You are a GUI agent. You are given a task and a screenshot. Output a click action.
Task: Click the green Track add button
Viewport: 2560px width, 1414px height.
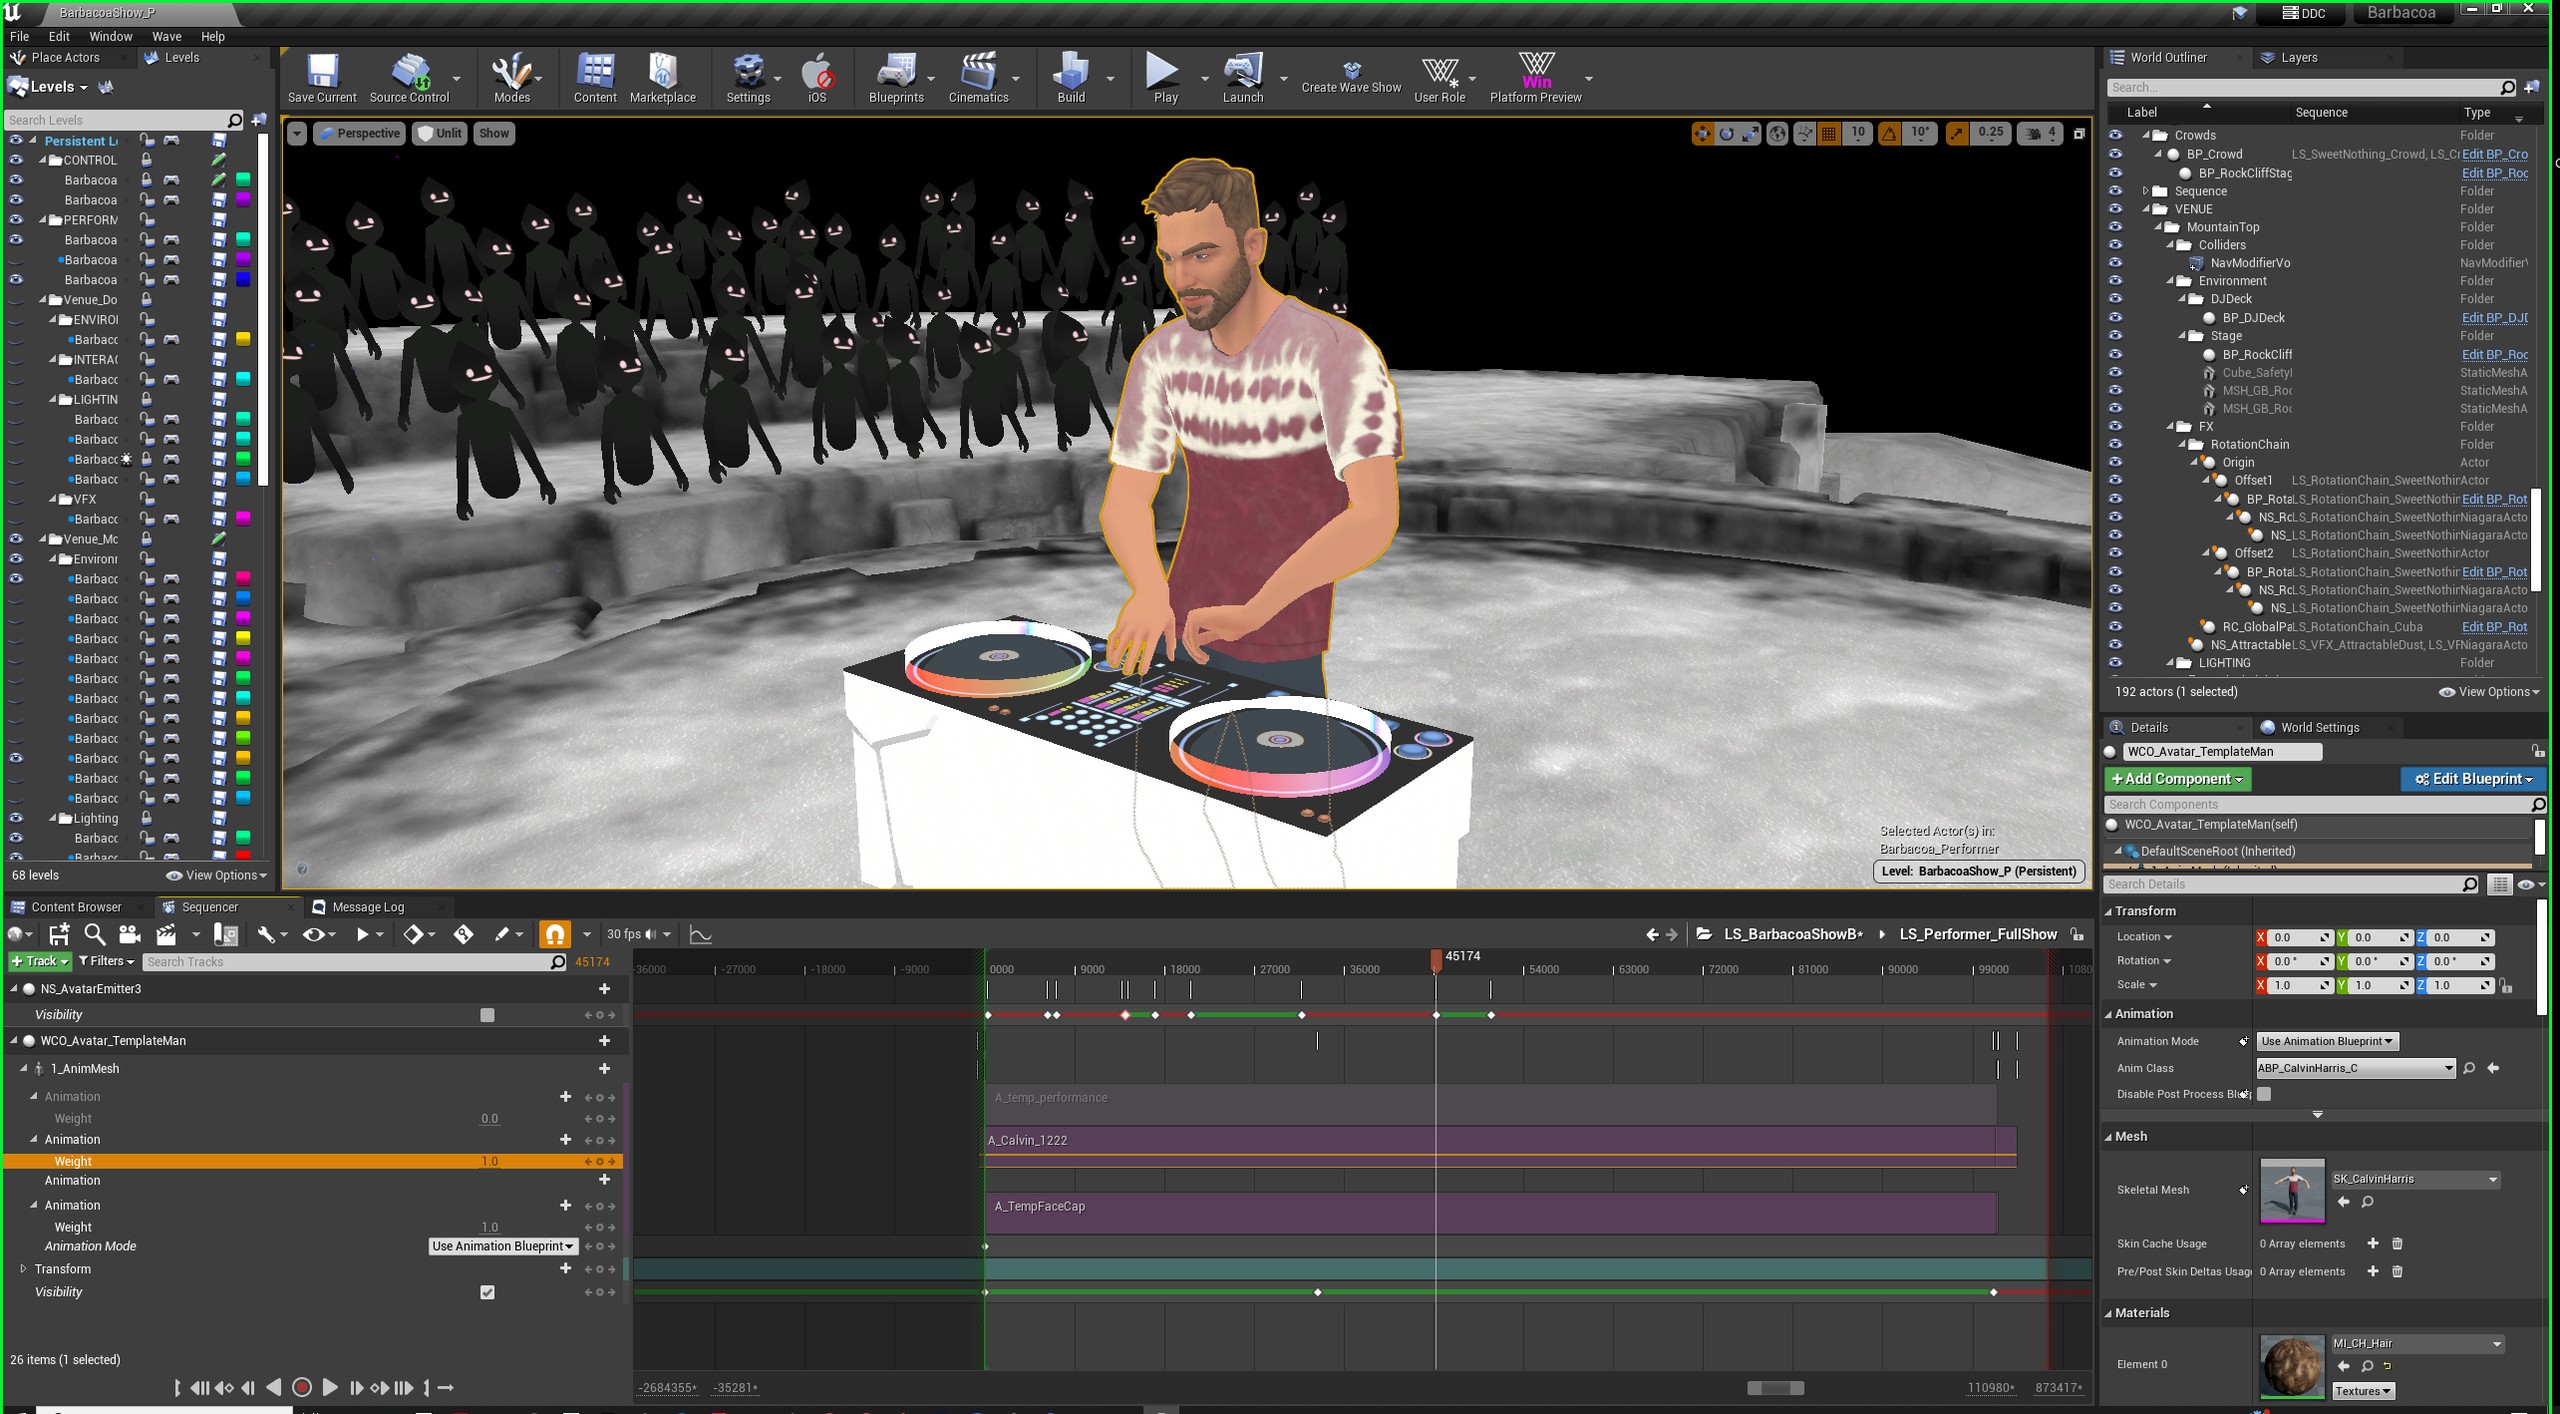[40, 961]
